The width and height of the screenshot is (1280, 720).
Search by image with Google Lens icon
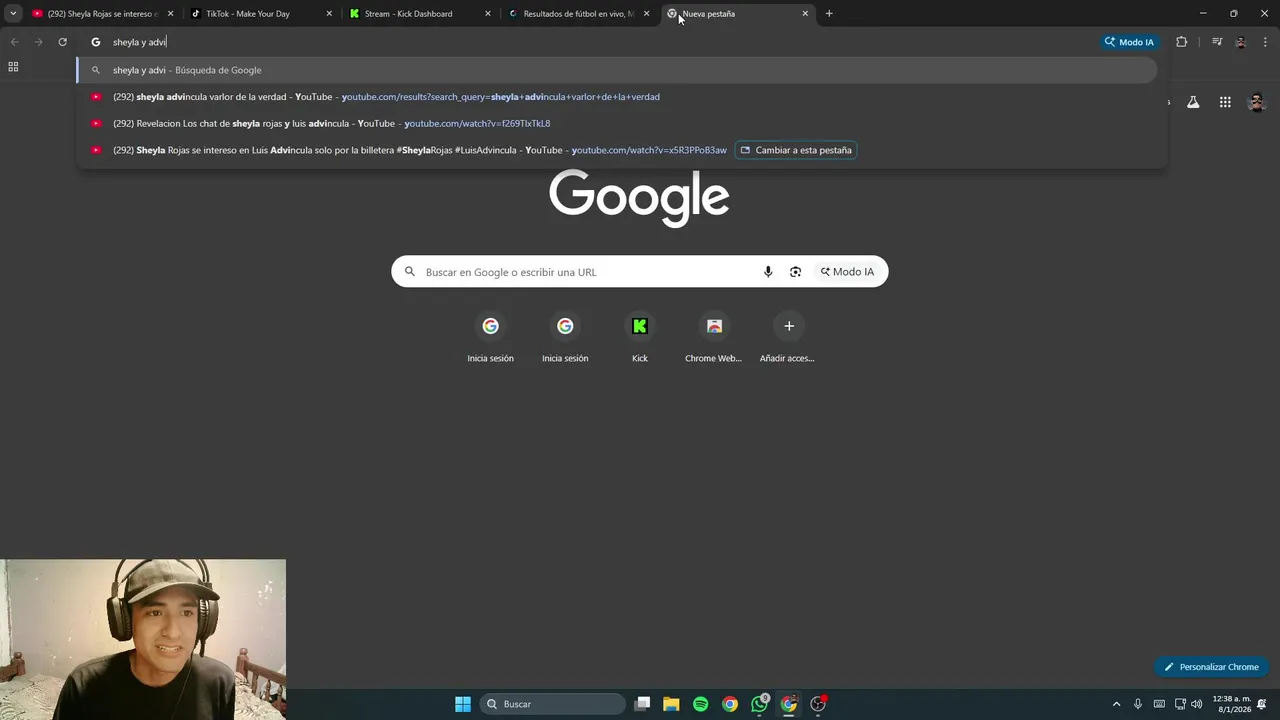point(795,272)
